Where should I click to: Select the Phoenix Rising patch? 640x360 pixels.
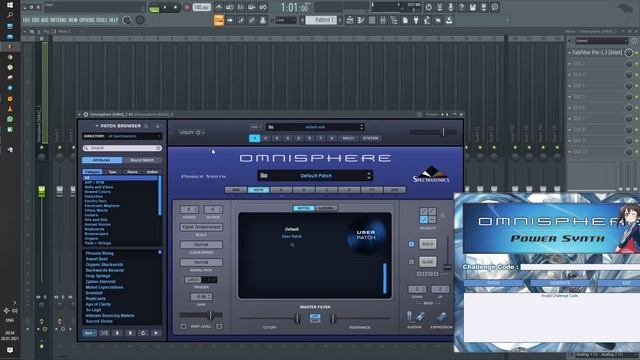(100, 253)
